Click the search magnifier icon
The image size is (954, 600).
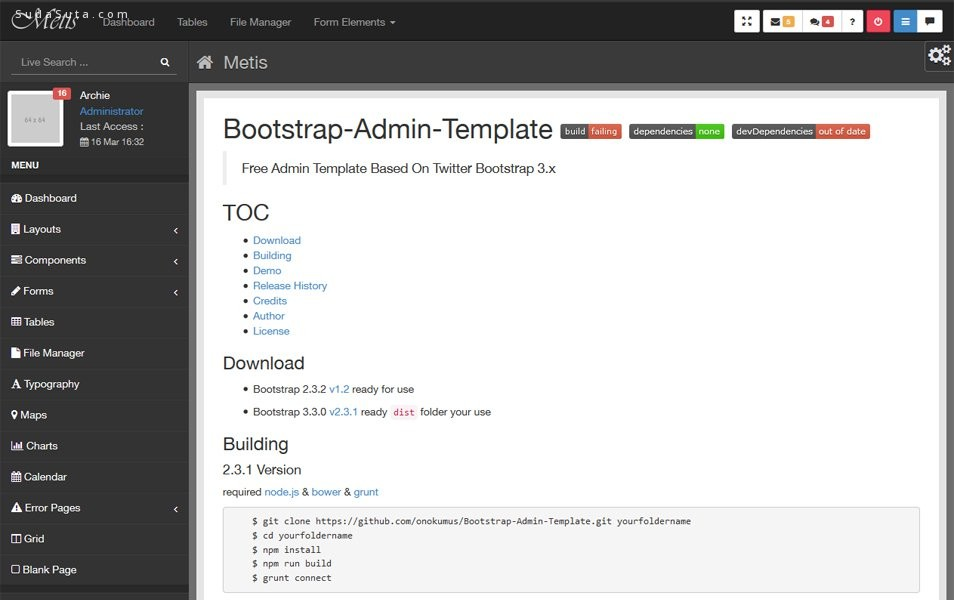(165, 62)
